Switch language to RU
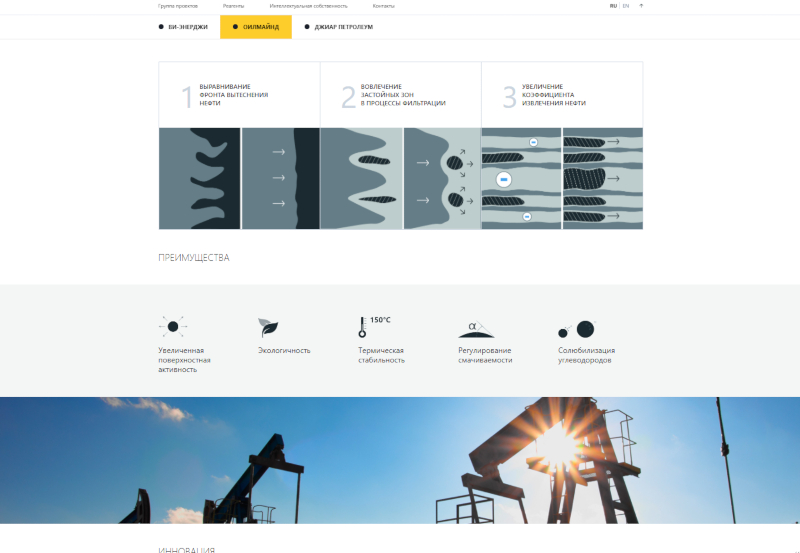 pyautogui.click(x=613, y=6)
